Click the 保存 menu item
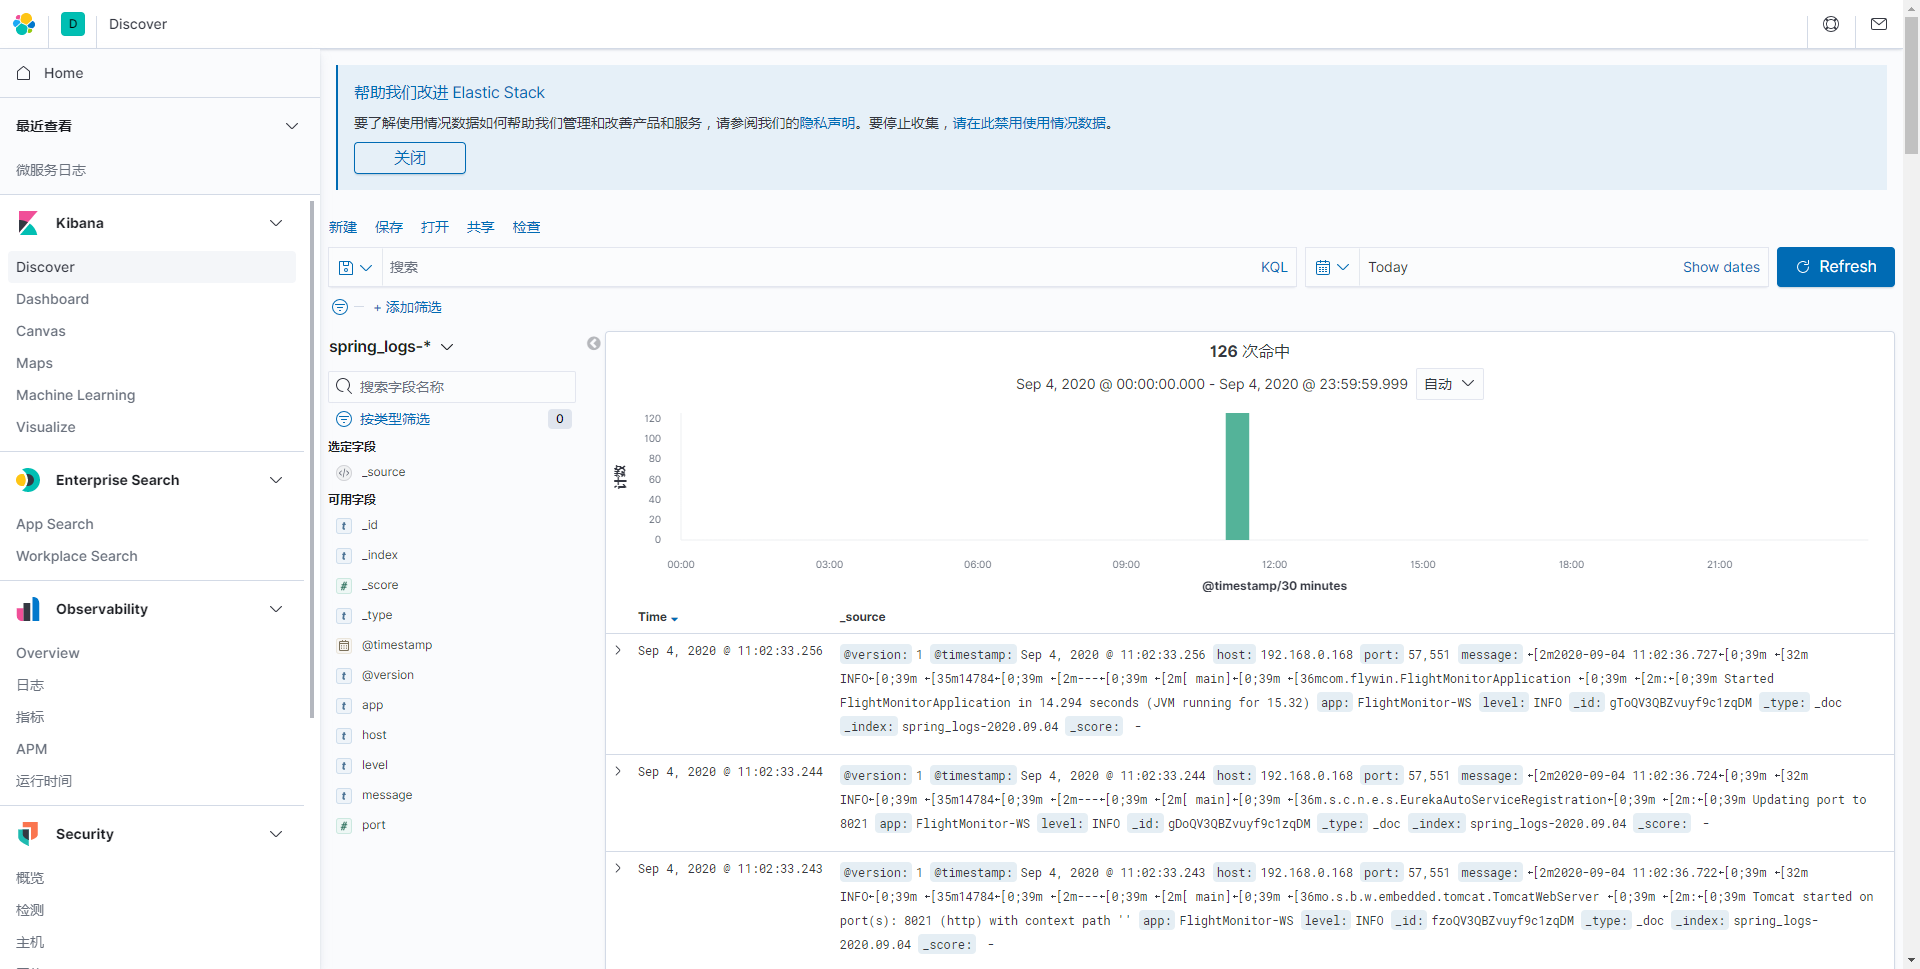The height and width of the screenshot is (969, 1920). [x=389, y=227]
